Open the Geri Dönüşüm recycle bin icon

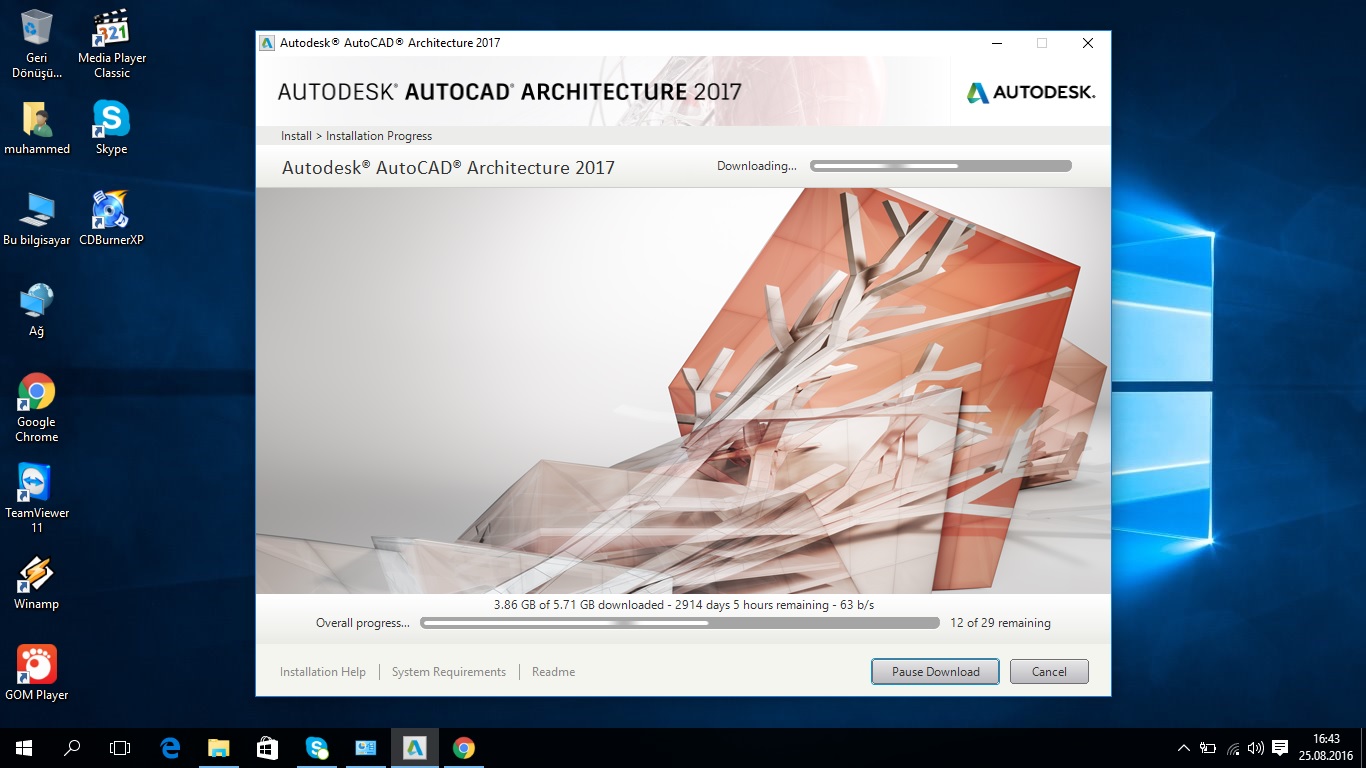(x=37, y=45)
